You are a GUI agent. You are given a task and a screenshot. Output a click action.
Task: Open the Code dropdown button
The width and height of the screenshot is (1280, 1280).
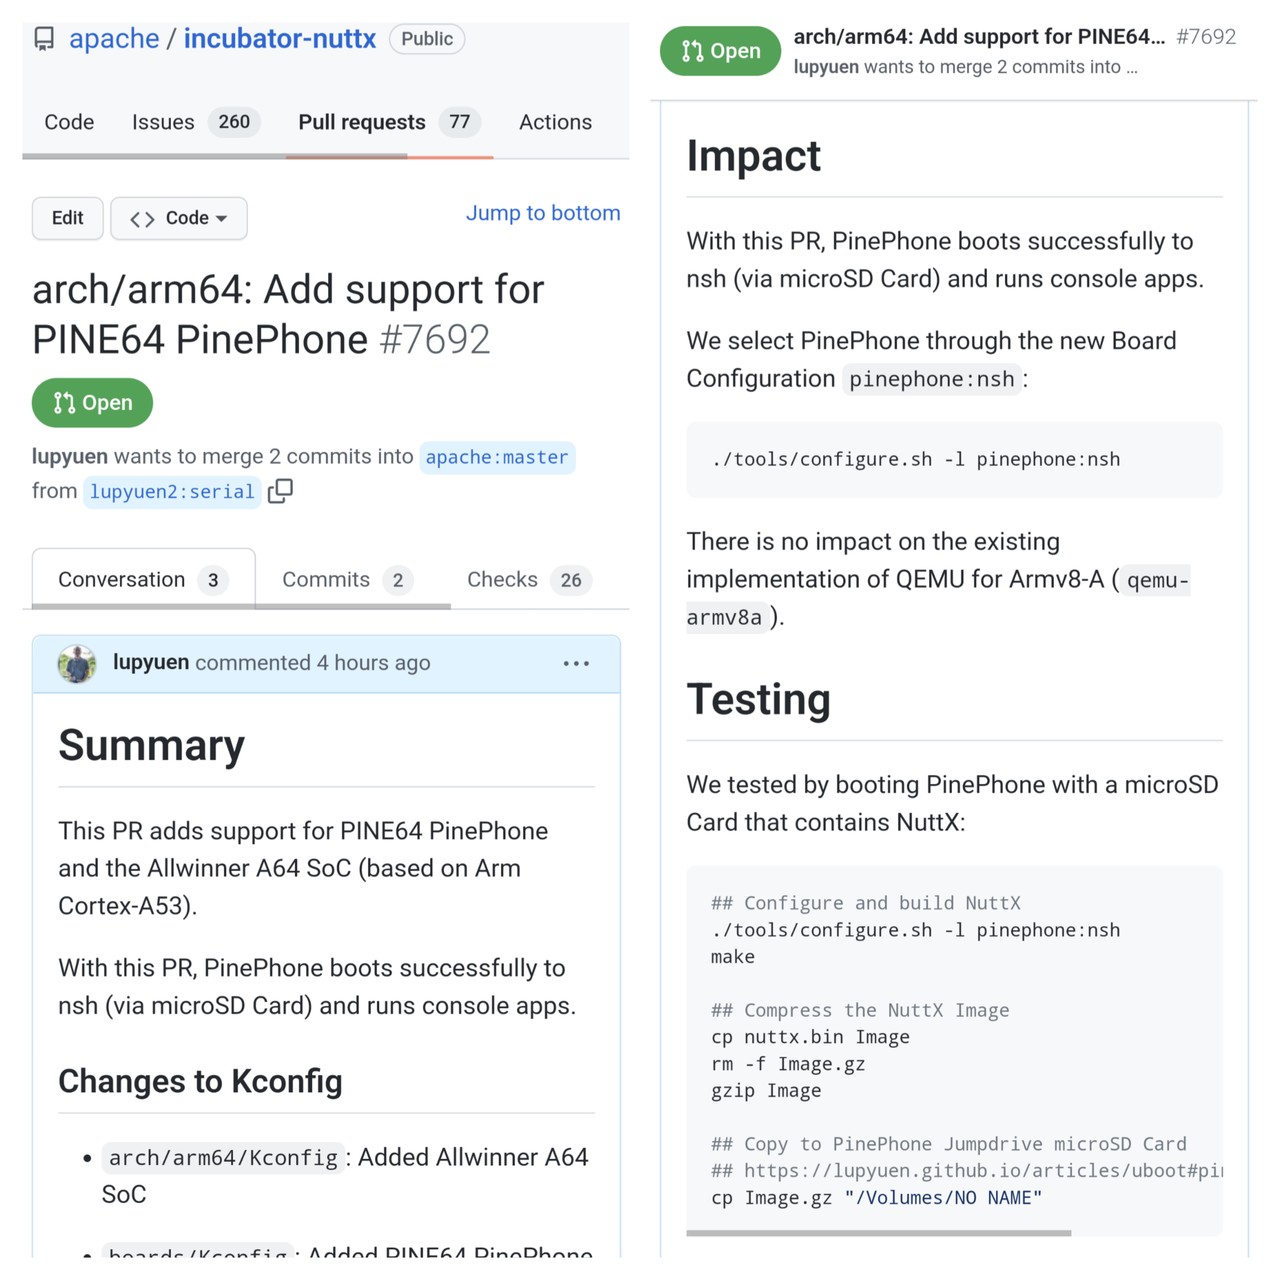(179, 218)
